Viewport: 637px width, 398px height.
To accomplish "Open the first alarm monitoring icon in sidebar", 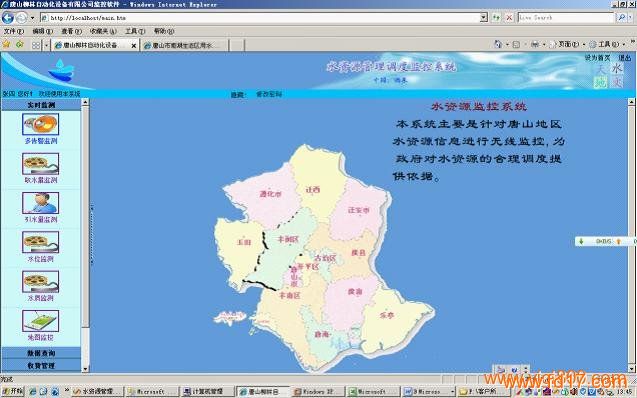I will coord(40,124).
